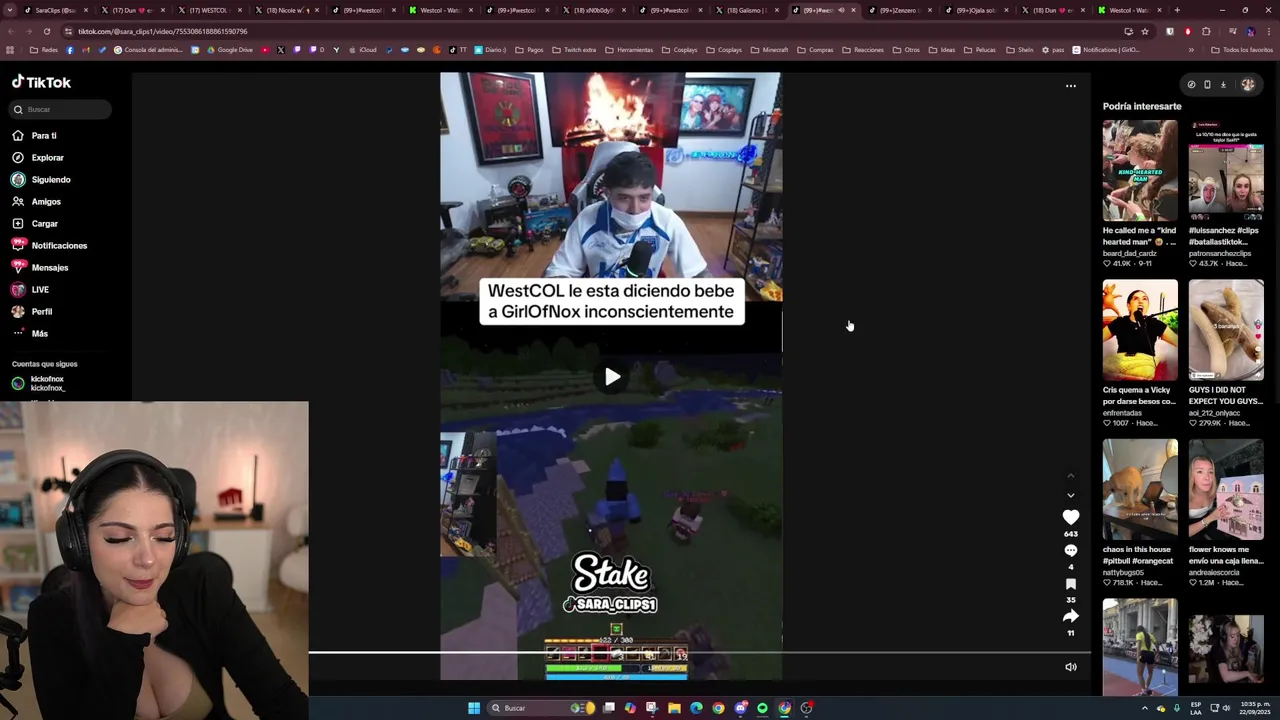1280x720 pixels.
Task: Open the Windows Start menu
Action: tap(474, 708)
